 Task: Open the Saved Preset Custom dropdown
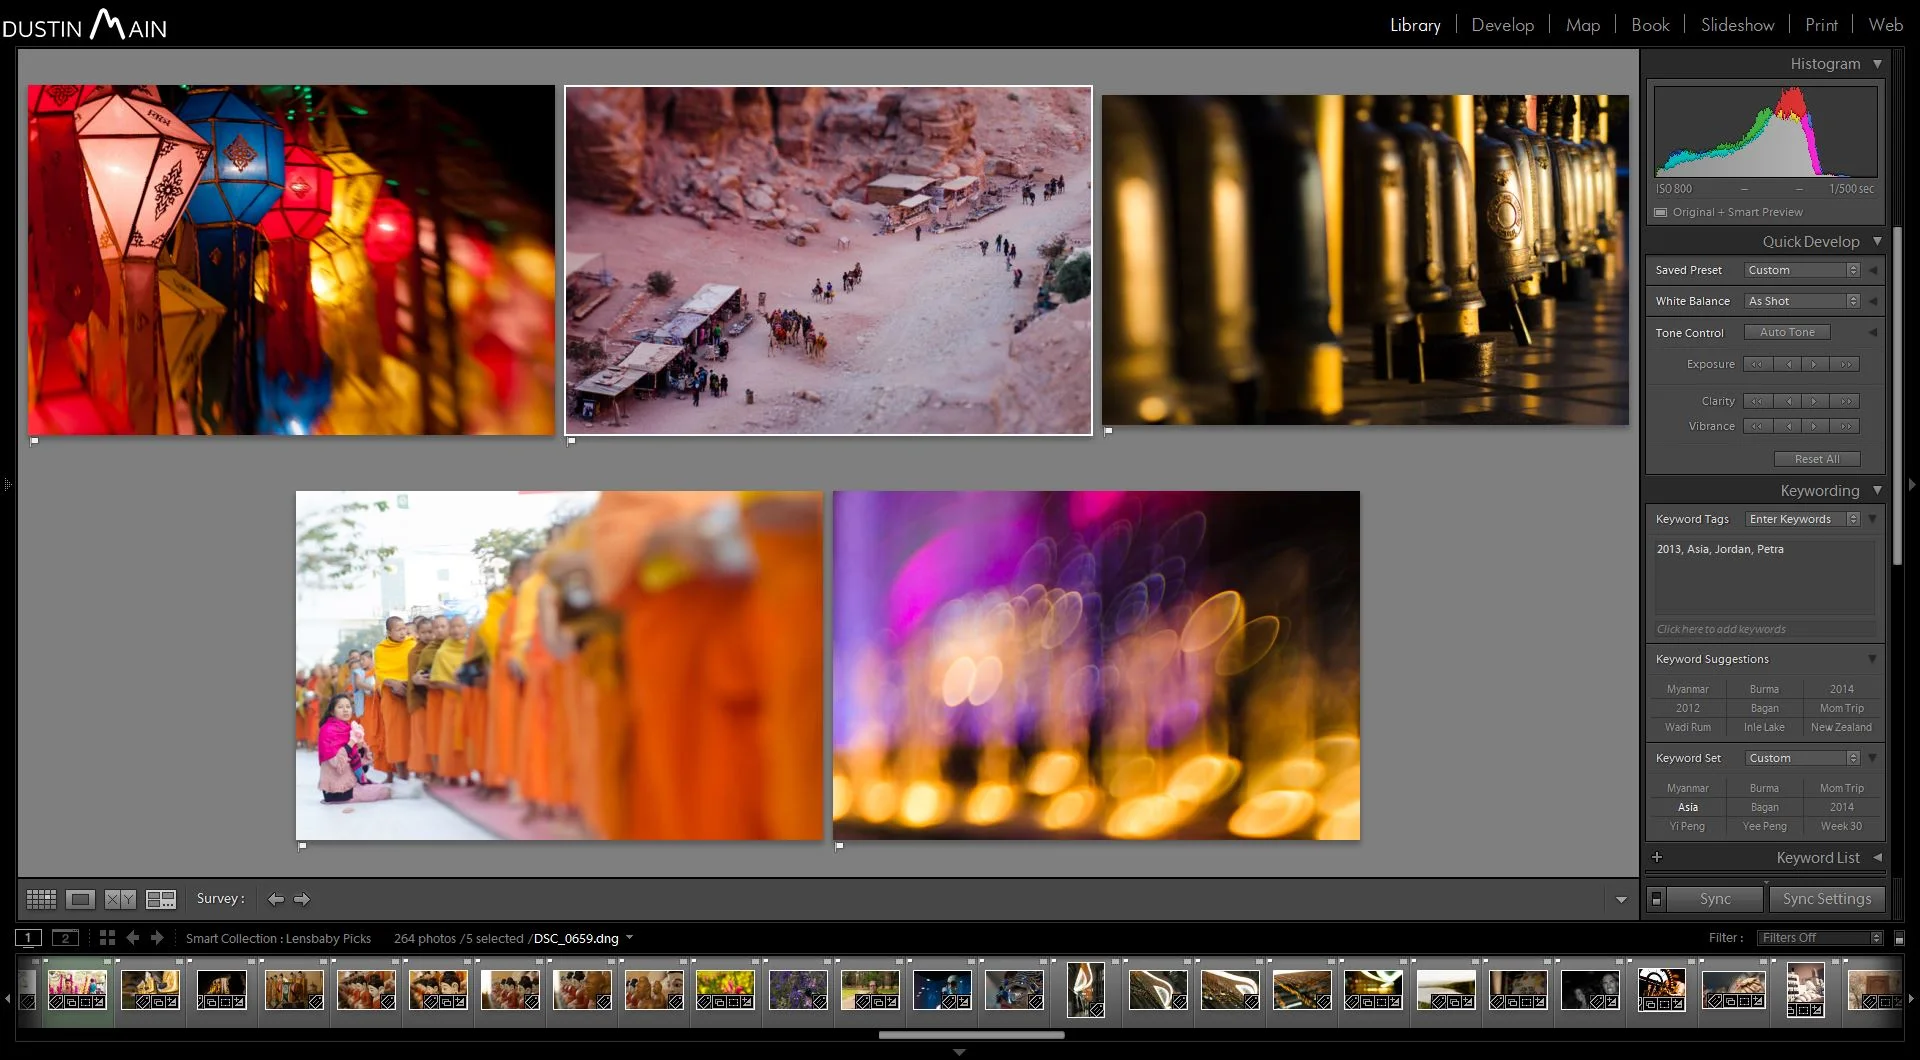(1800, 269)
